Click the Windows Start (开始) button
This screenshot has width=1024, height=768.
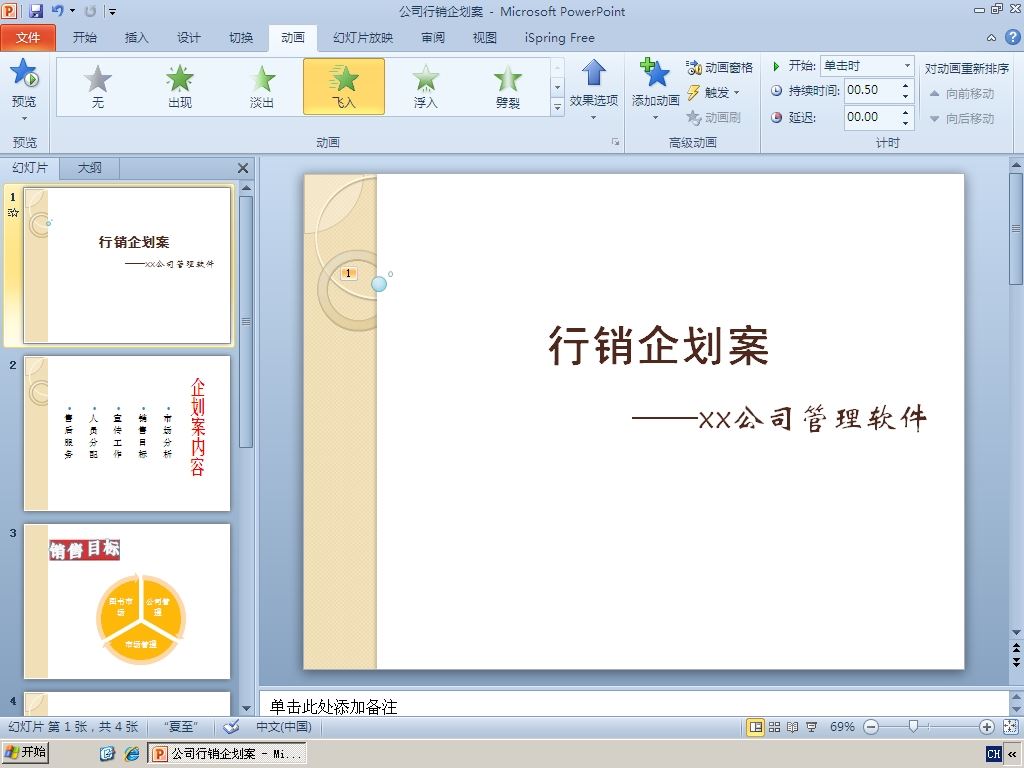point(25,752)
